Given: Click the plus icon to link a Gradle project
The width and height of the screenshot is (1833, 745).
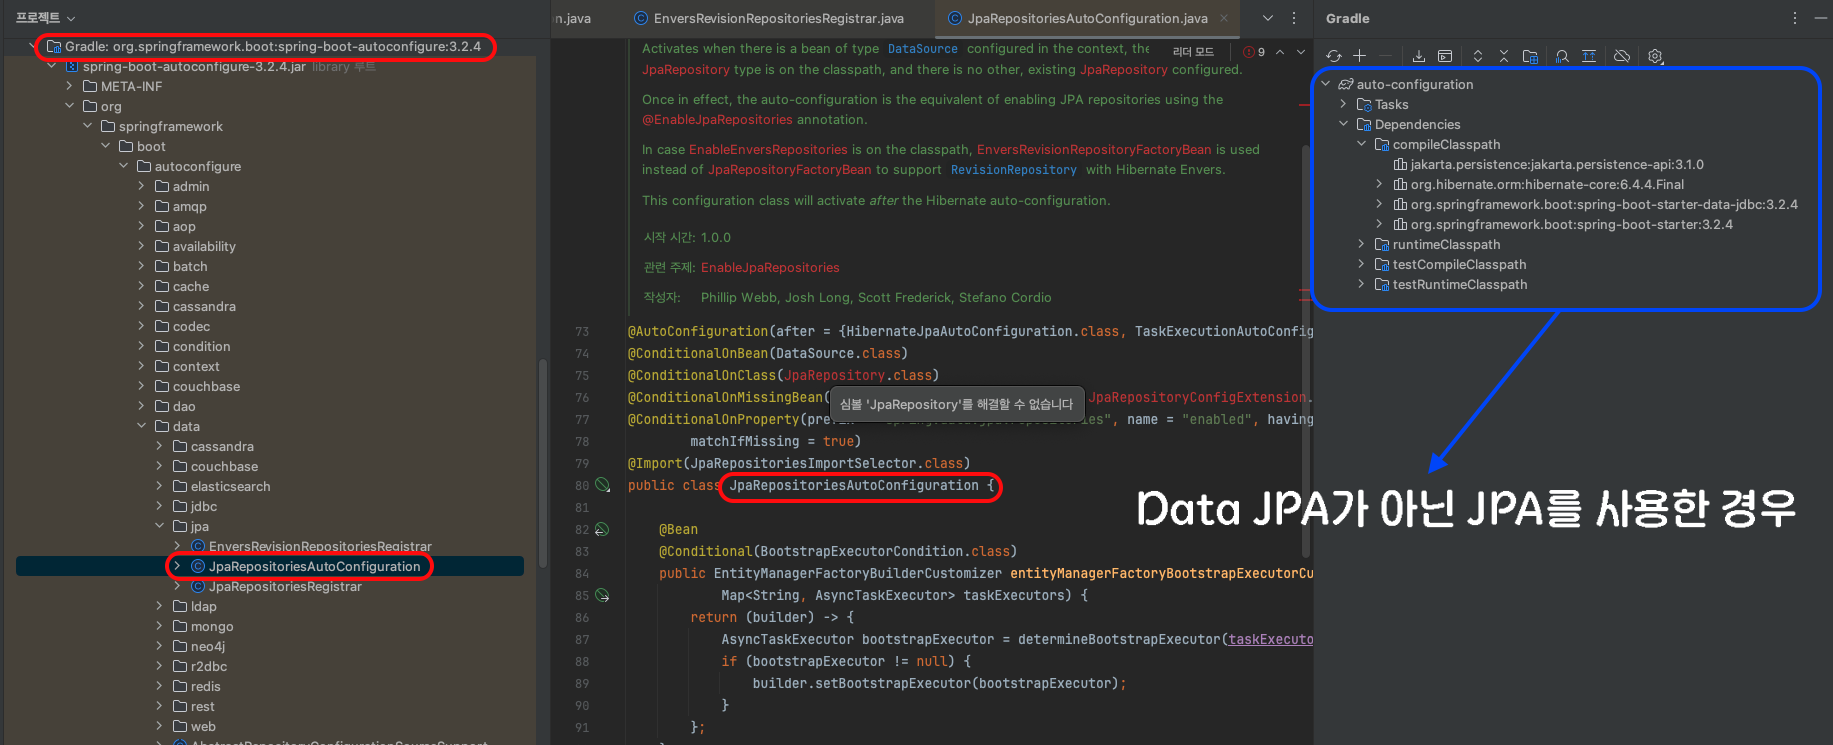Looking at the screenshot, I should coord(1359,56).
